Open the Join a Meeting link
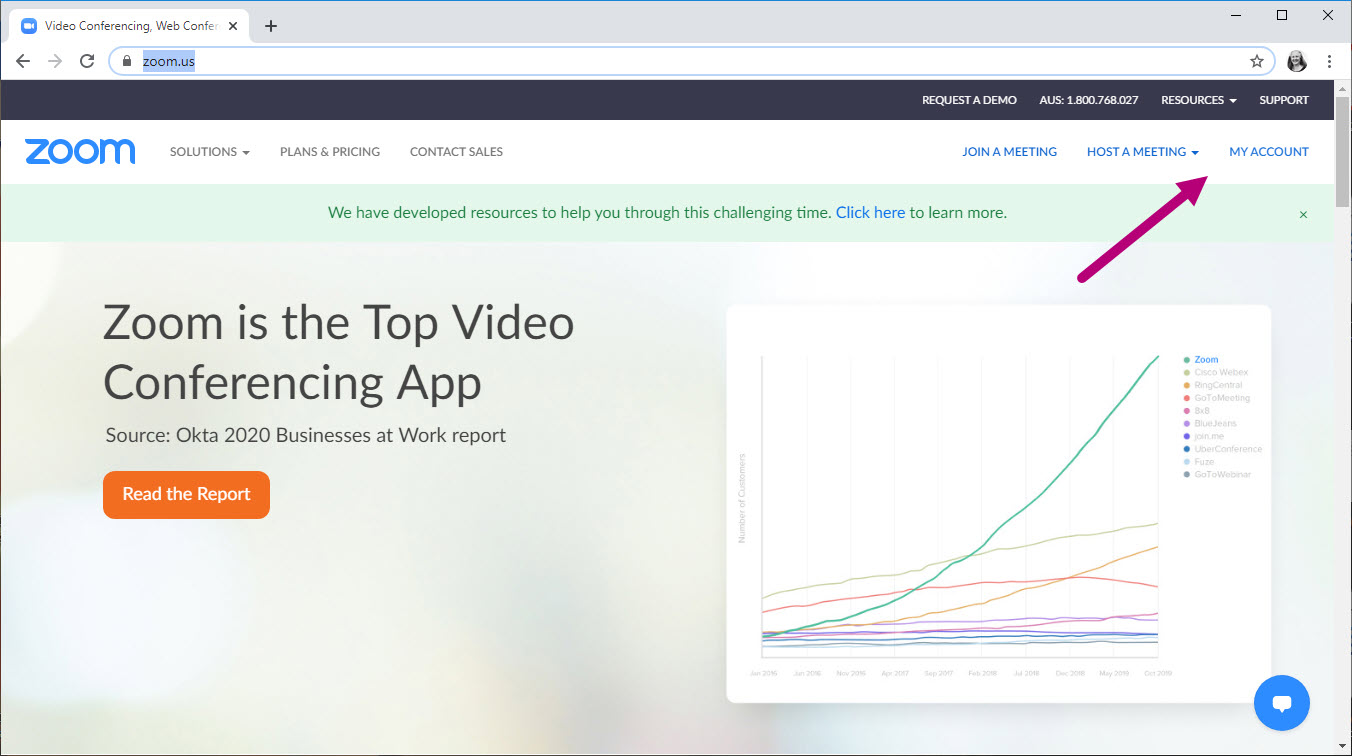1352x756 pixels. [1009, 152]
